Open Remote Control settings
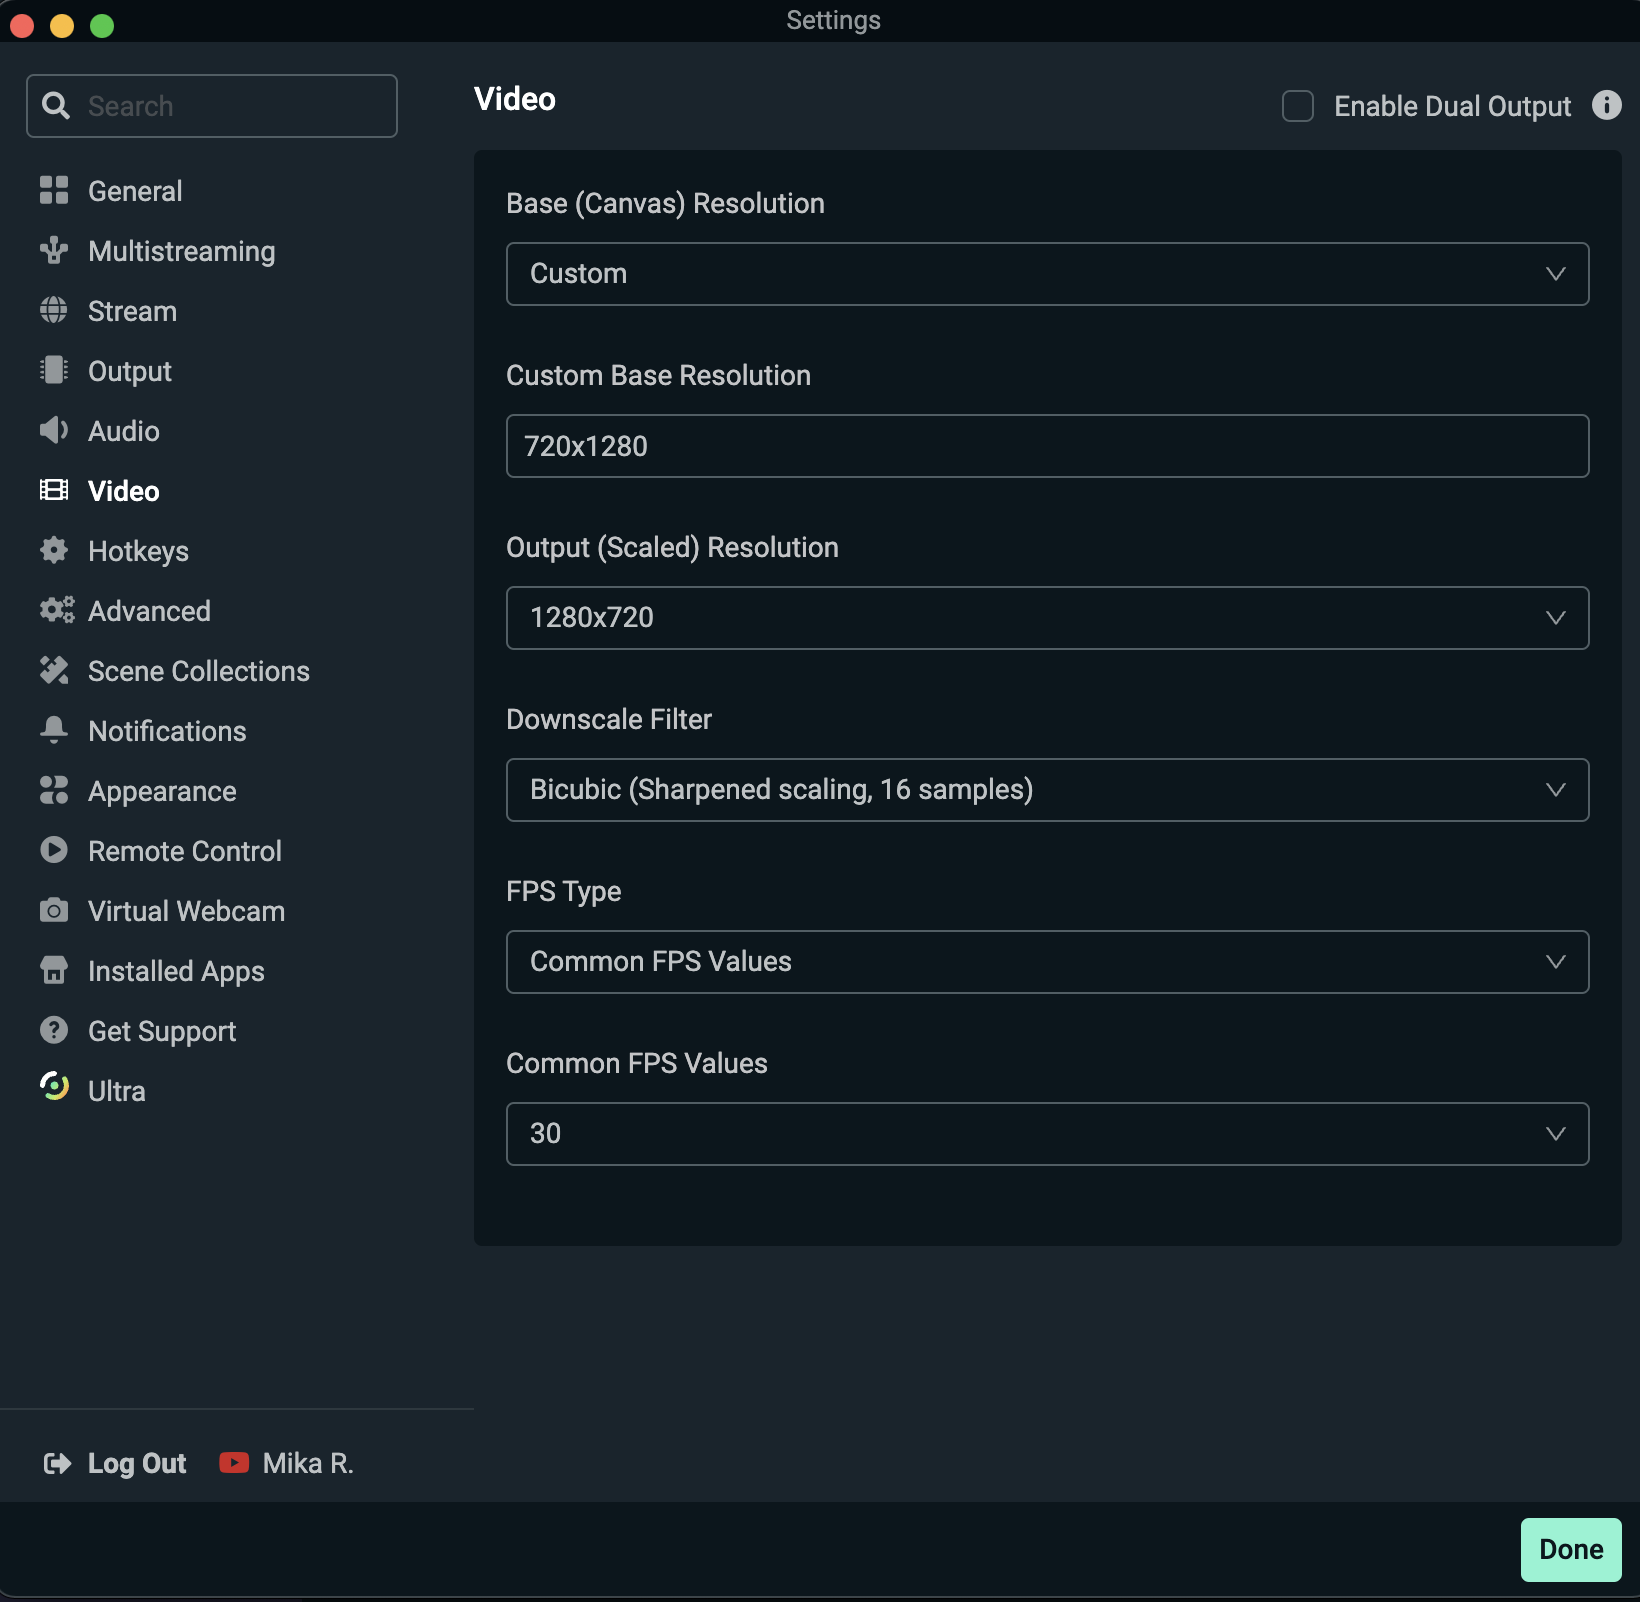Image resolution: width=1640 pixels, height=1602 pixels. pyautogui.click(x=185, y=851)
